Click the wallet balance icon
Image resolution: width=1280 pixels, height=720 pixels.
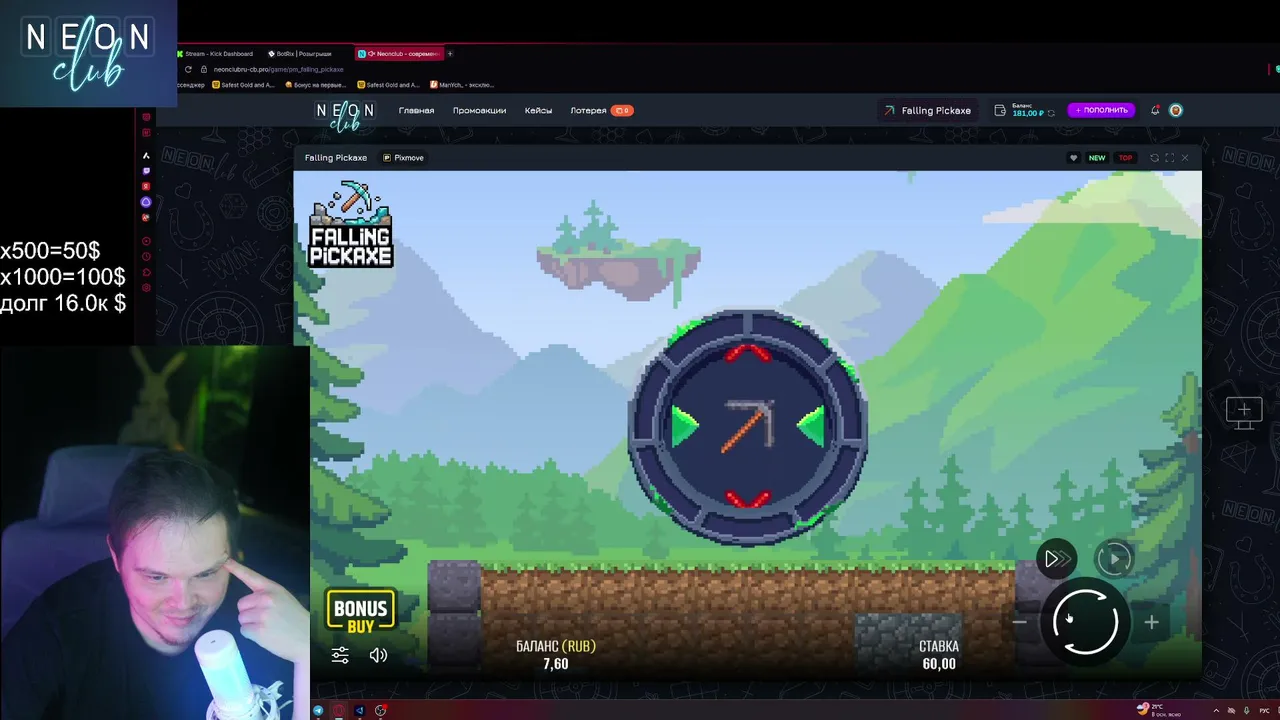[x=1000, y=111]
